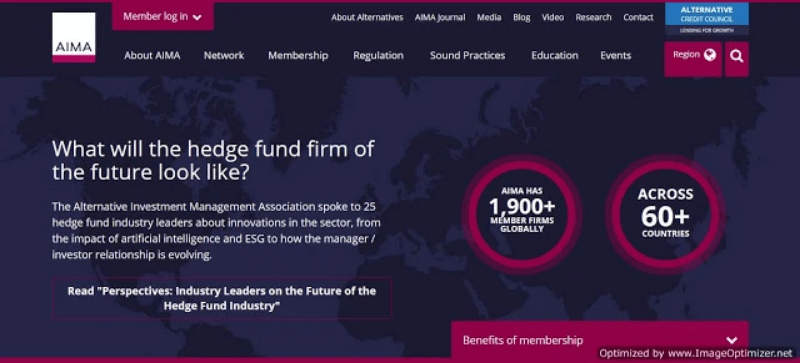The height and width of the screenshot is (363, 800).
Task: Click the Benefits of membership chevron
Action: pos(732,340)
